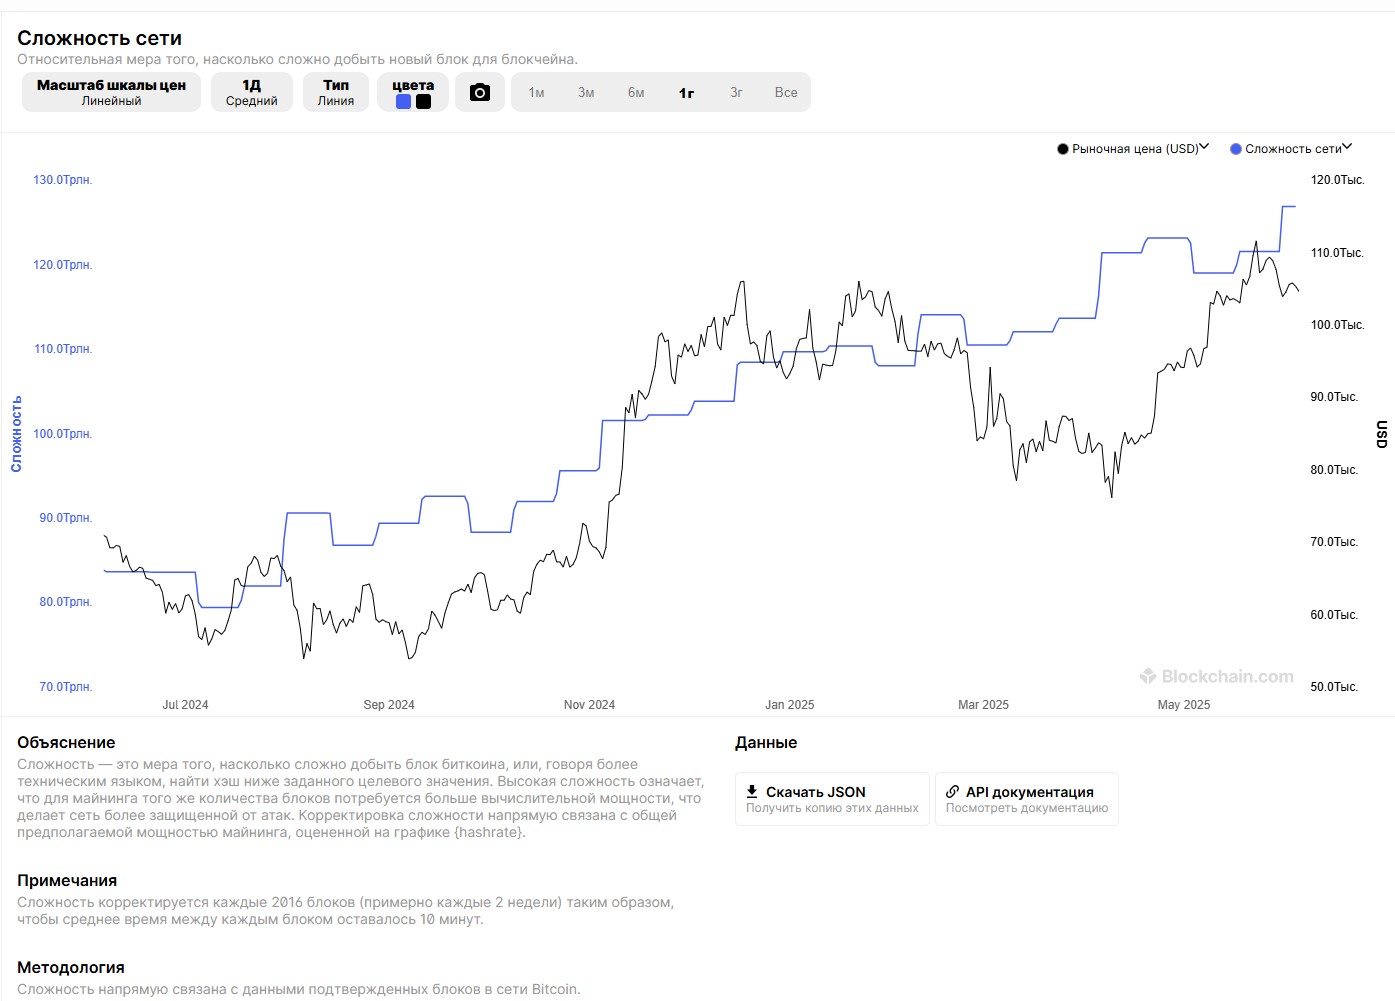
Task: Select the 1м time range tab
Action: [x=536, y=93]
